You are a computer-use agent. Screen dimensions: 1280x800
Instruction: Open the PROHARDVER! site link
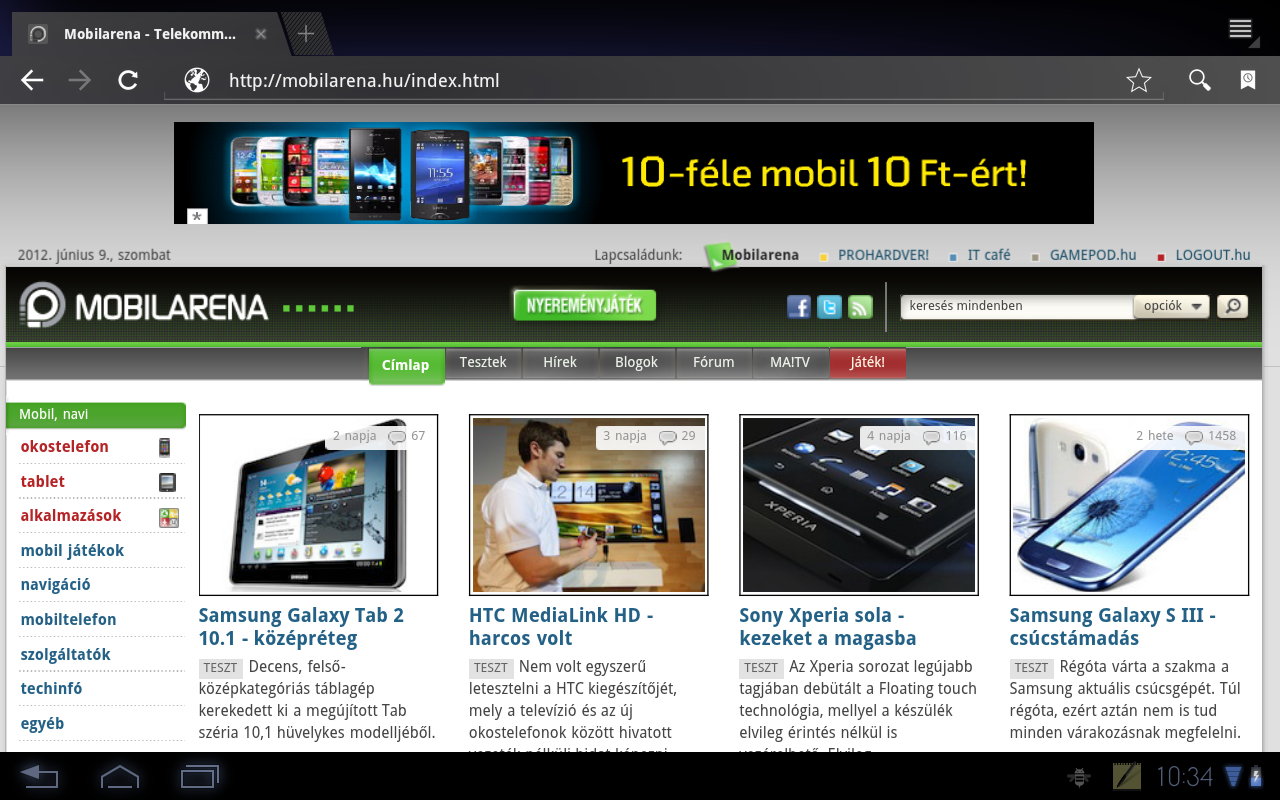tap(883, 255)
